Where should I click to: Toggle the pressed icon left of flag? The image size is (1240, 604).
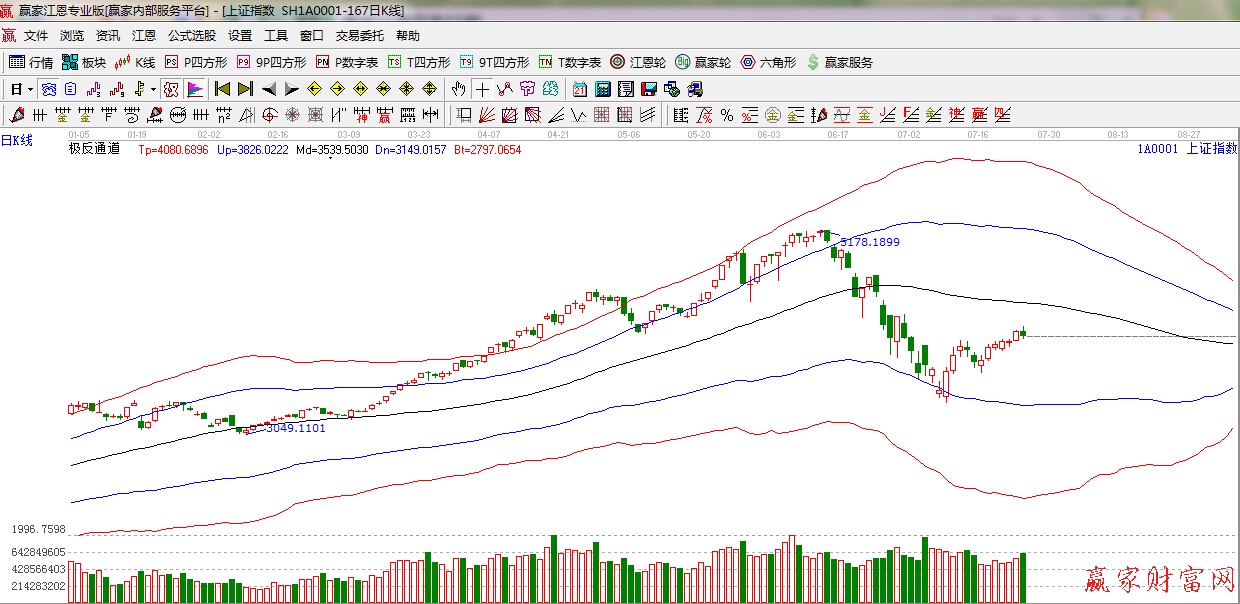171,89
